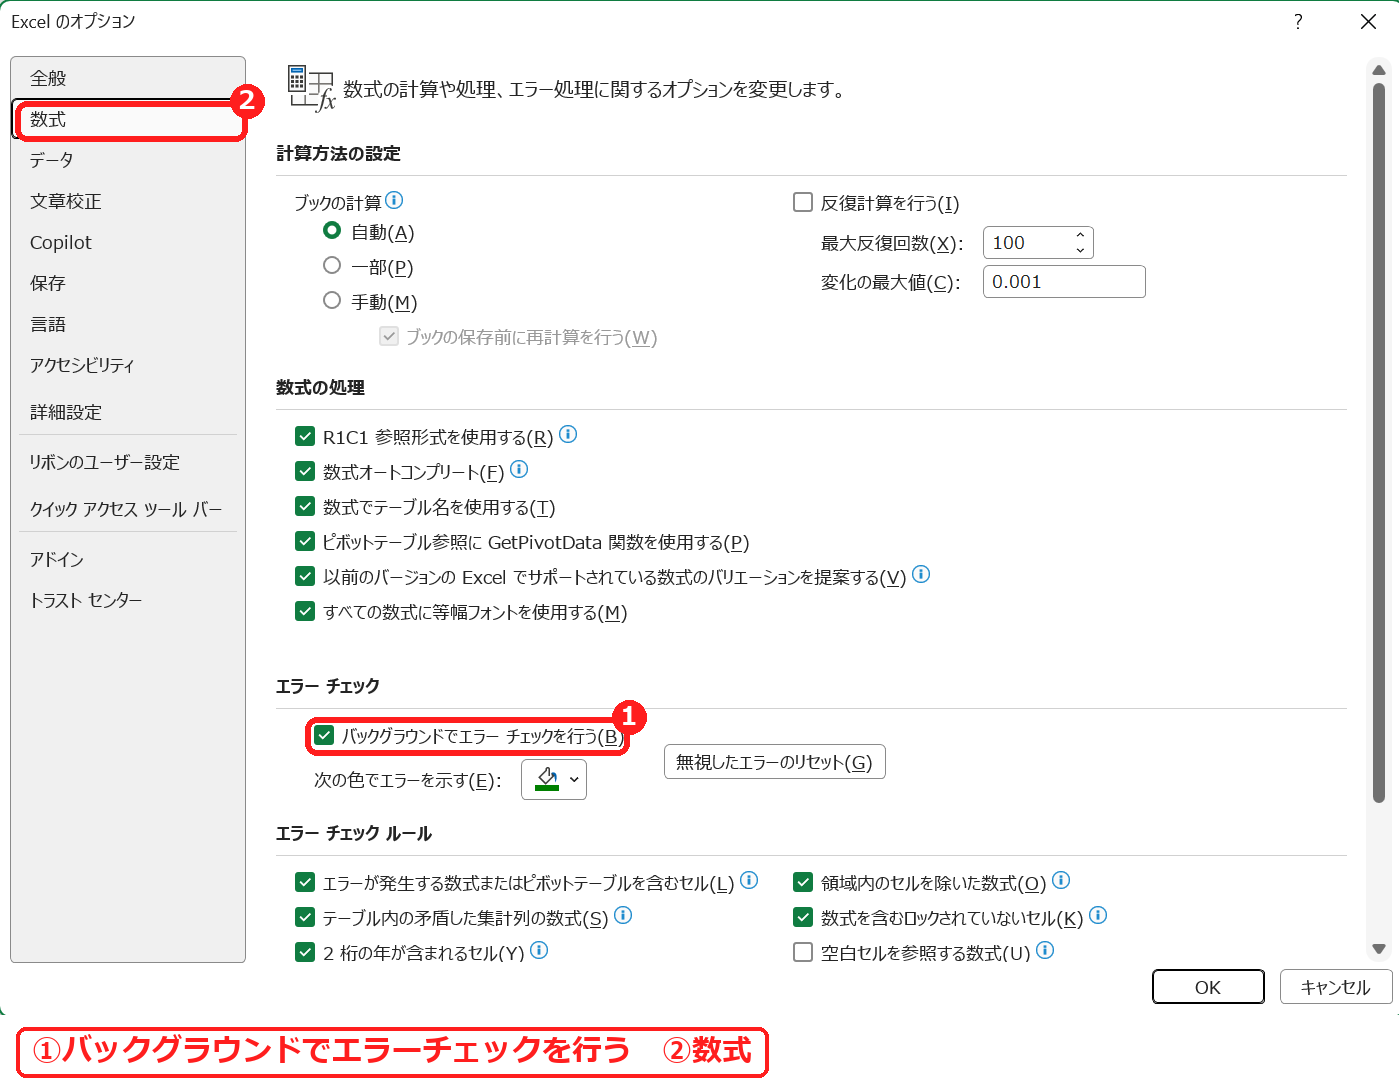
Task: Select 手動 workbook calculation option
Action: tap(332, 301)
